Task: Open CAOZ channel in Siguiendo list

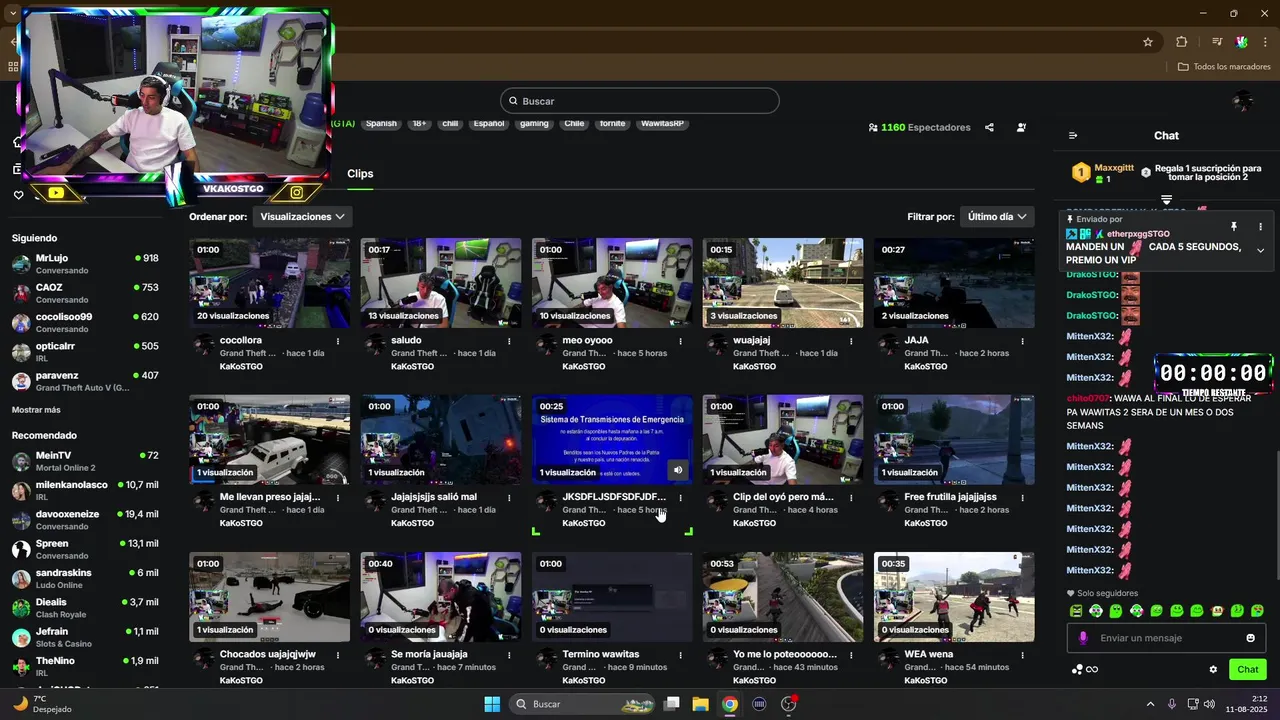Action: pyautogui.click(x=85, y=293)
